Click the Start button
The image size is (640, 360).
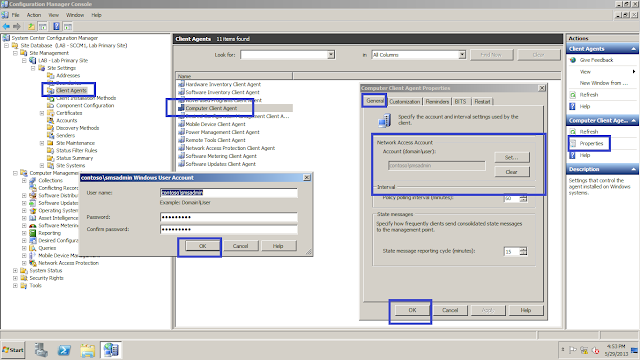(13, 350)
